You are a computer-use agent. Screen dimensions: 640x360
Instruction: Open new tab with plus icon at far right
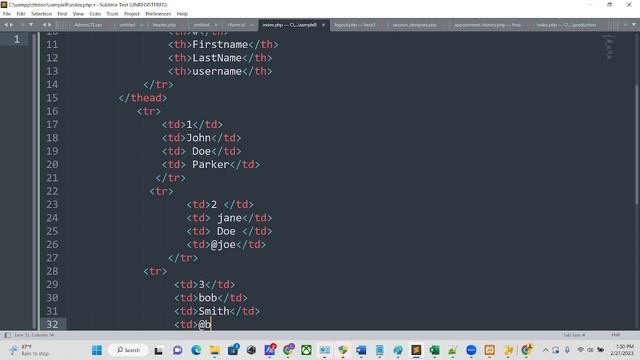point(625,25)
